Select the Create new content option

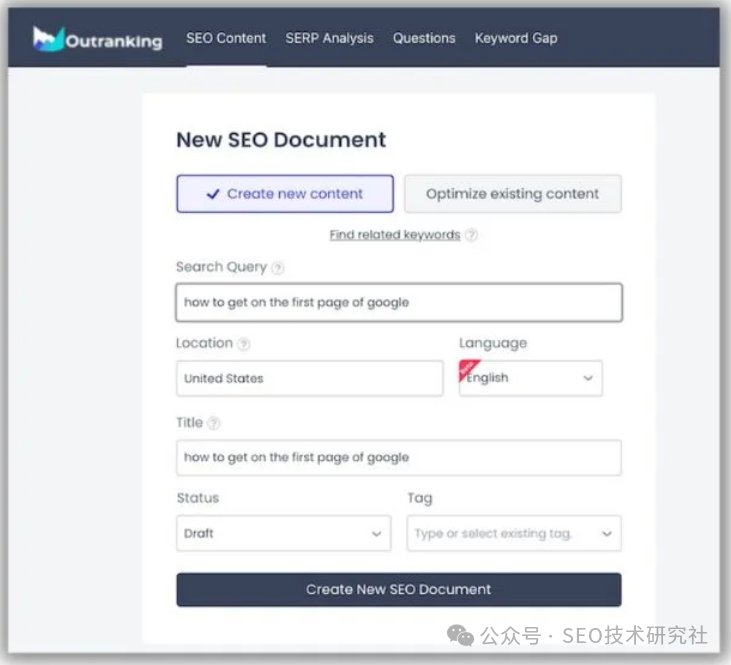click(x=285, y=194)
